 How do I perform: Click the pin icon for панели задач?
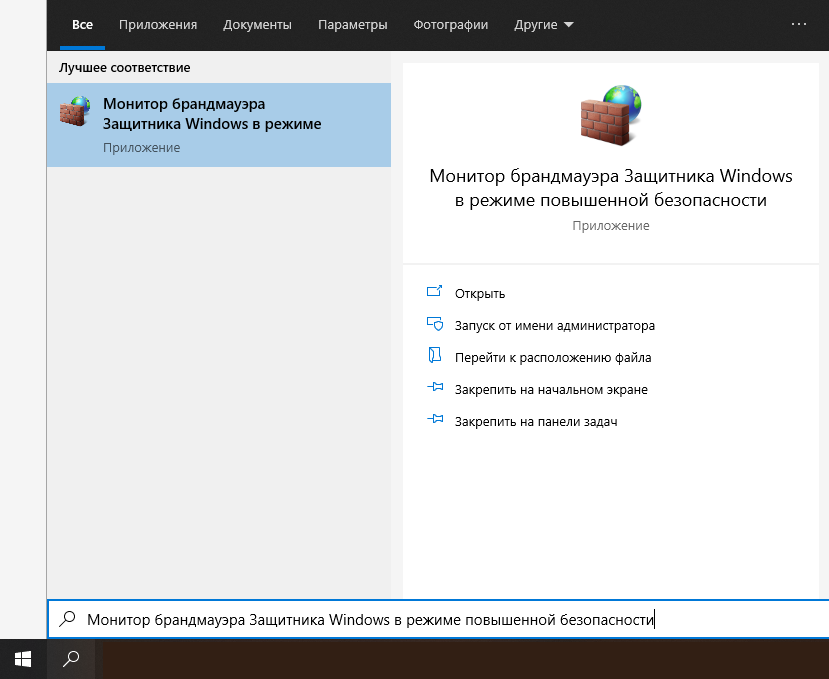[x=435, y=419]
